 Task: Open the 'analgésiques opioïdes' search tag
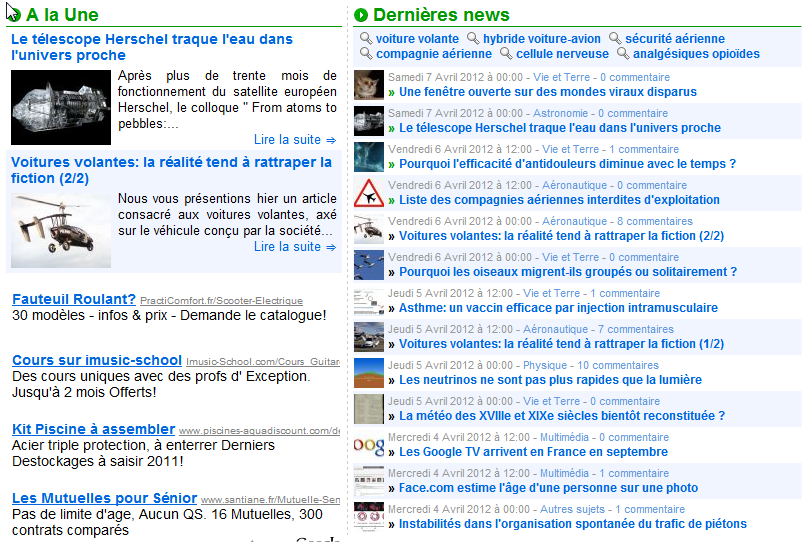pos(696,54)
